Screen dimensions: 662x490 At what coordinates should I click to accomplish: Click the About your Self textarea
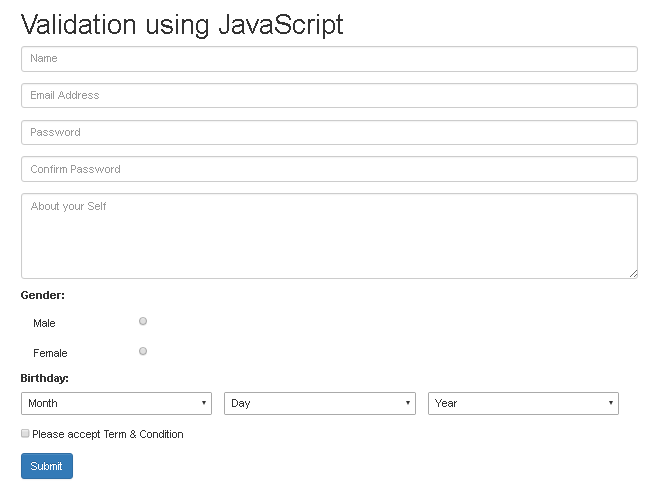[x=329, y=236]
